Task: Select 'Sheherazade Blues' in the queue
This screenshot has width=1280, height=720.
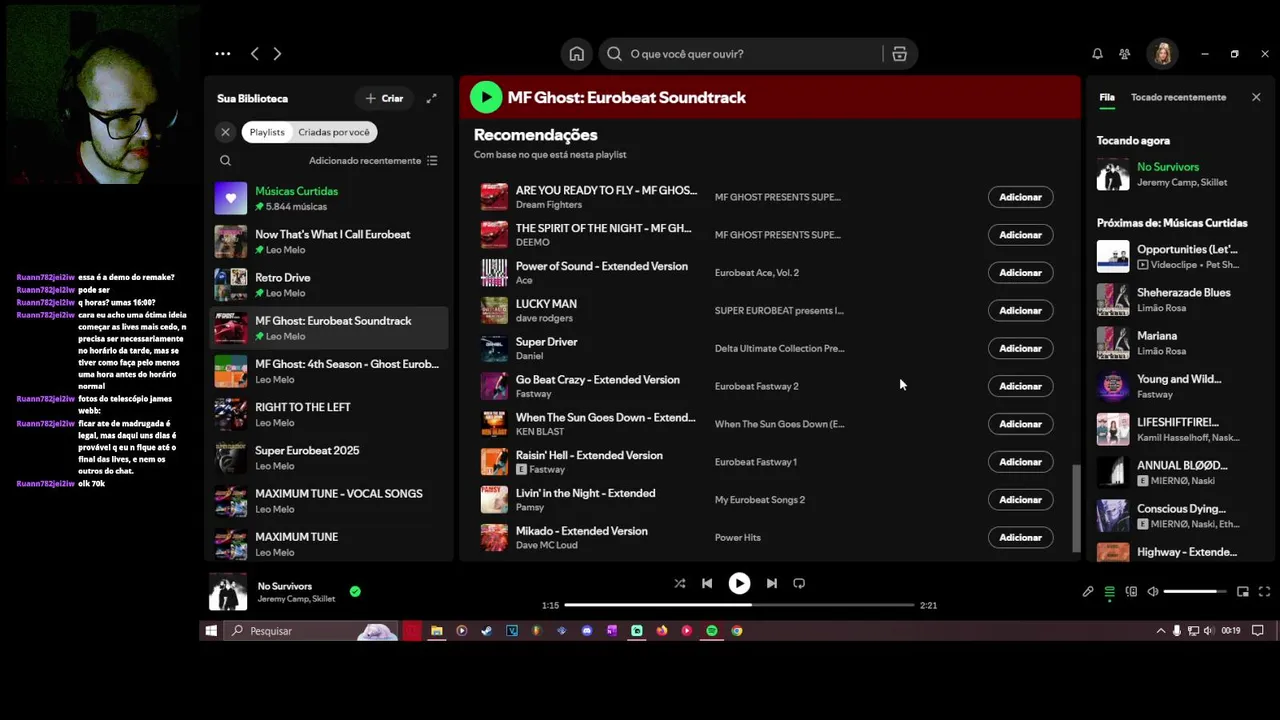Action: [x=1179, y=300]
